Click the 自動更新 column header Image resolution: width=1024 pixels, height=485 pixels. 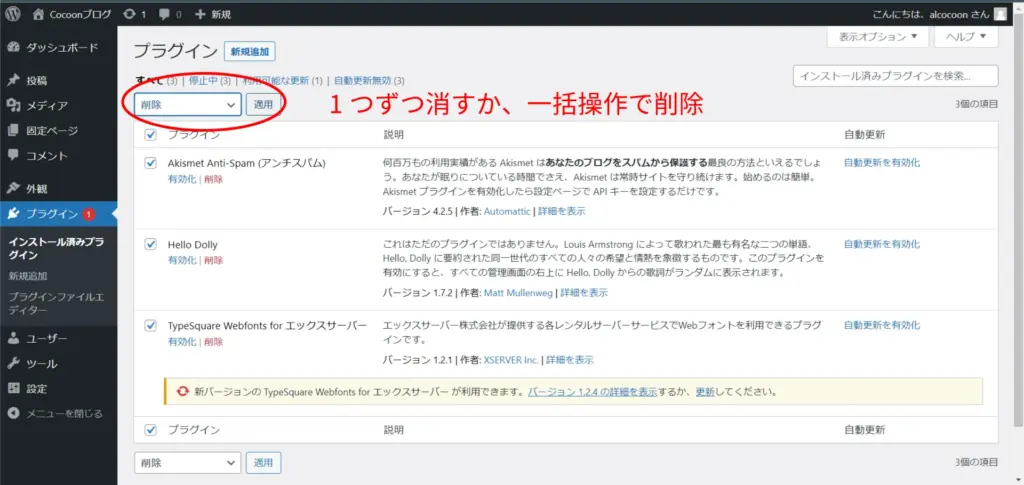point(864,135)
